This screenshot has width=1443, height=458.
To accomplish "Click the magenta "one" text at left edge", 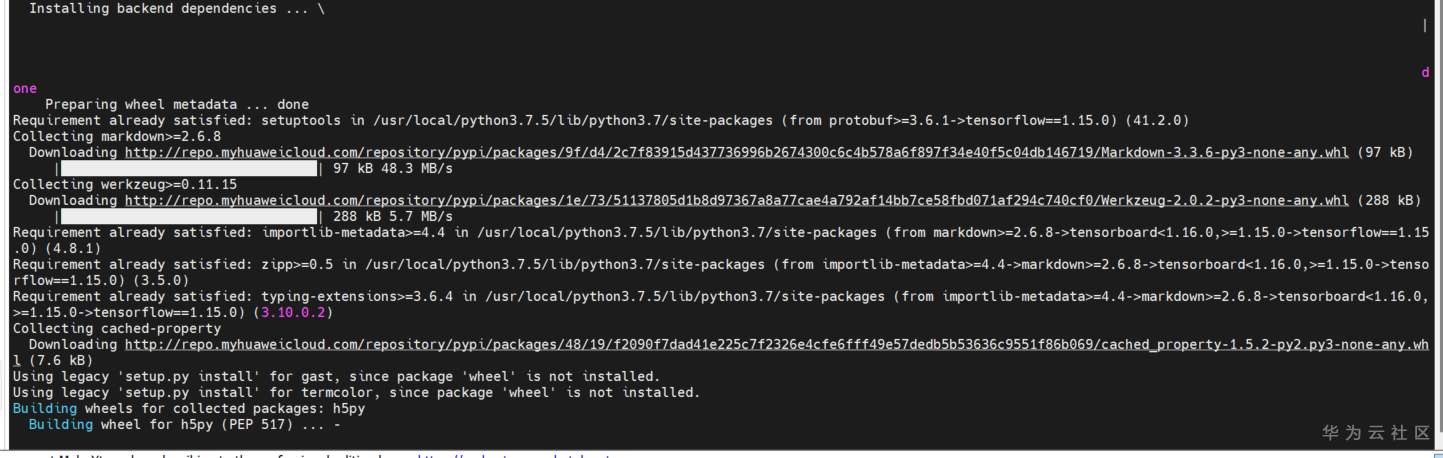I will [25, 88].
